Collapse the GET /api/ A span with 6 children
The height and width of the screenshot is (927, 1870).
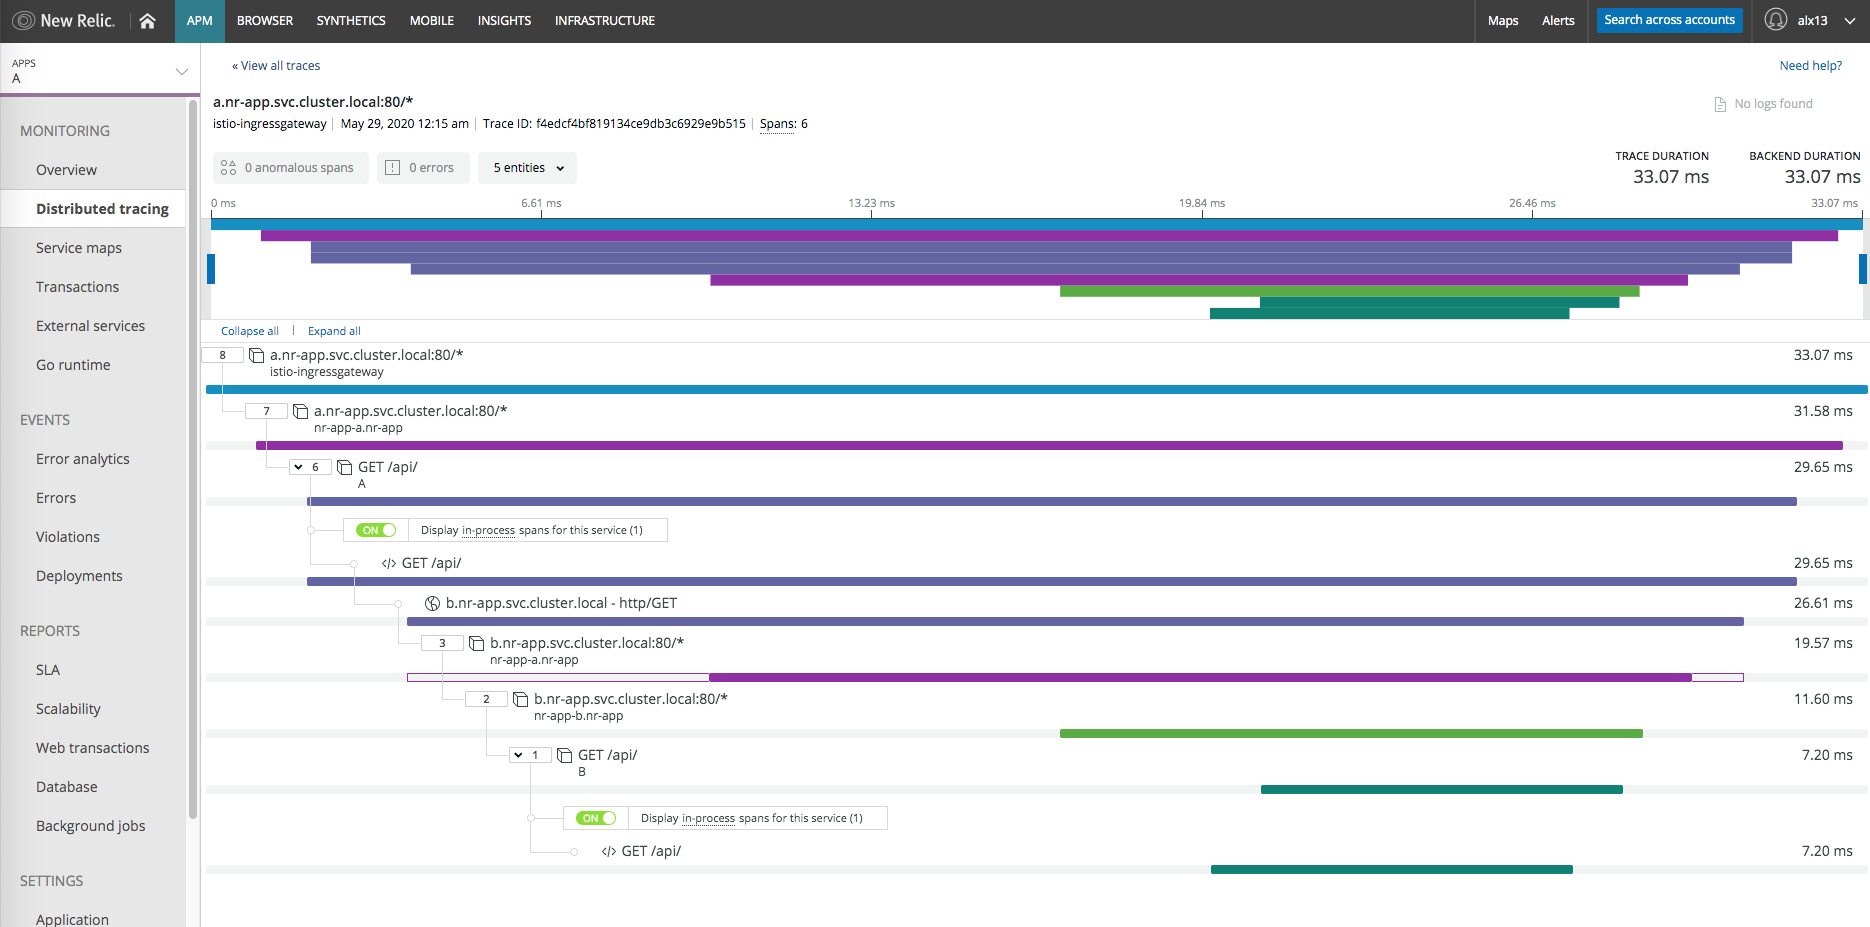click(299, 467)
